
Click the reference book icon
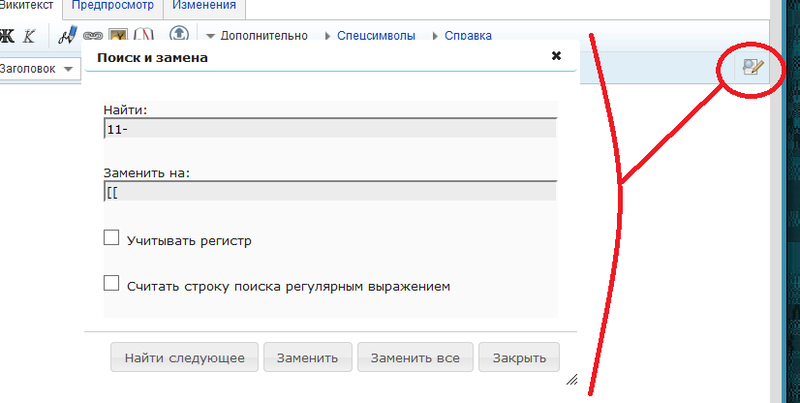(143, 36)
